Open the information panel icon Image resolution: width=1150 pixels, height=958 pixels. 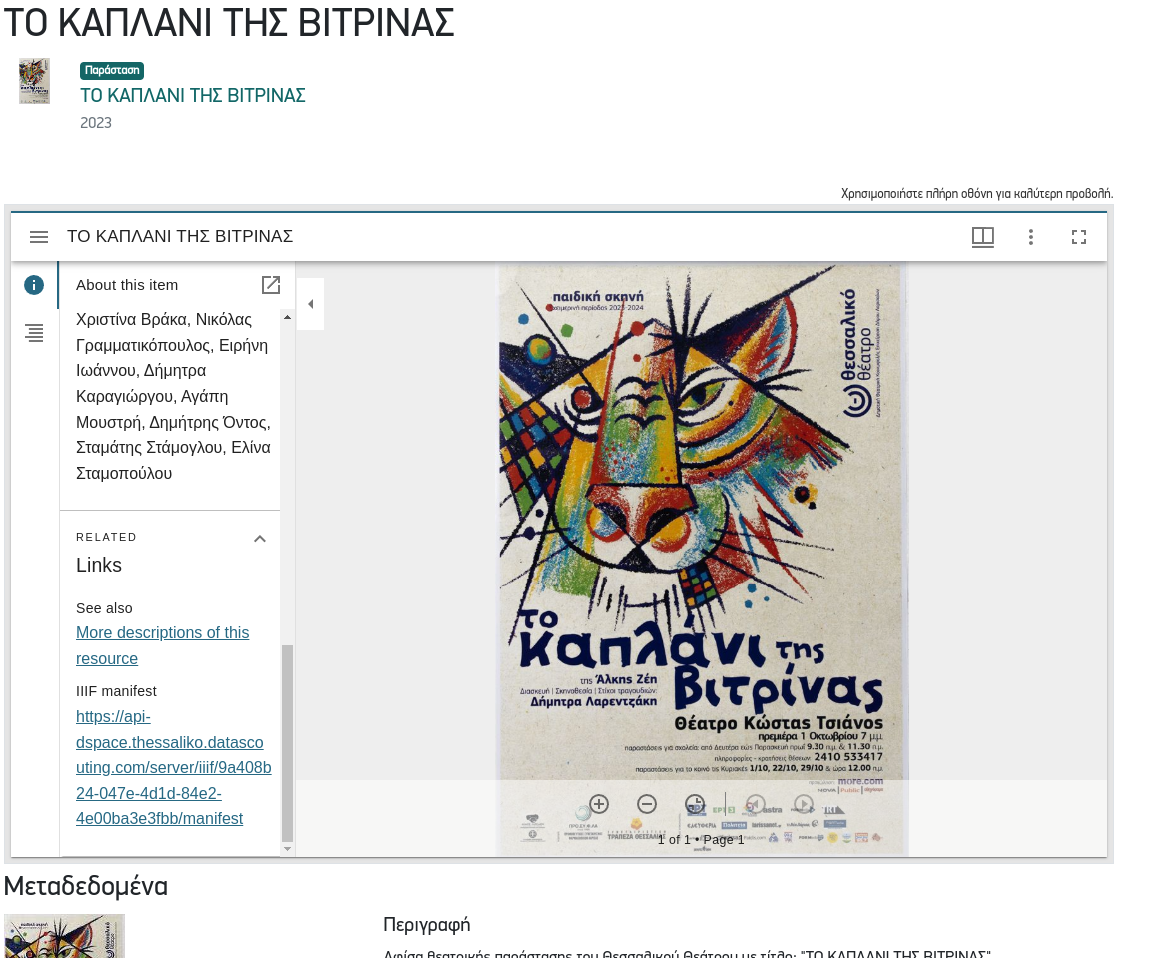(34, 285)
